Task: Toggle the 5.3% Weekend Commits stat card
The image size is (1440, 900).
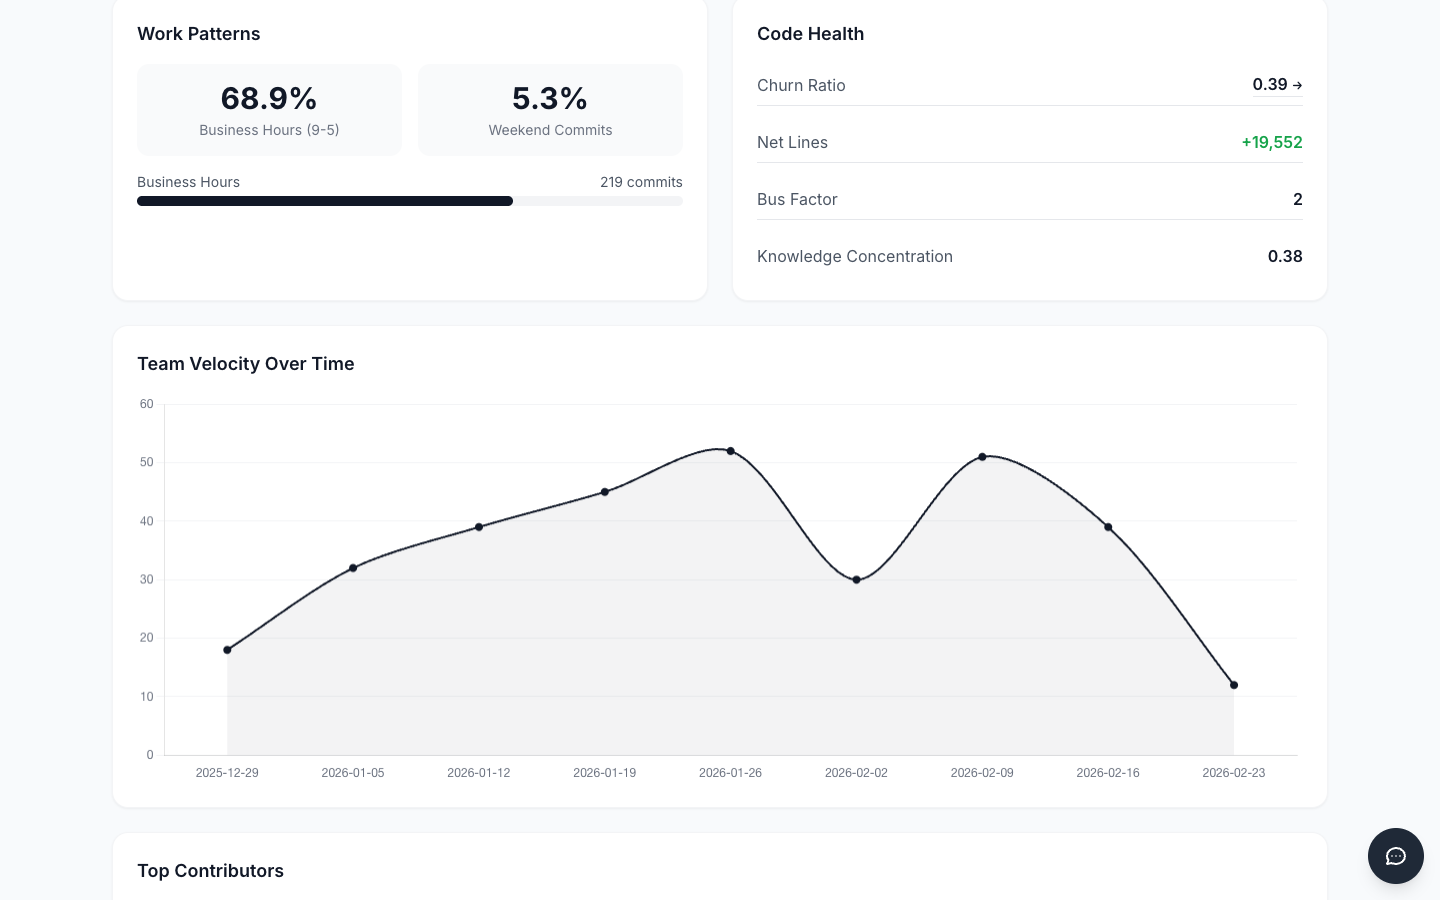Action: tap(550, 110)
